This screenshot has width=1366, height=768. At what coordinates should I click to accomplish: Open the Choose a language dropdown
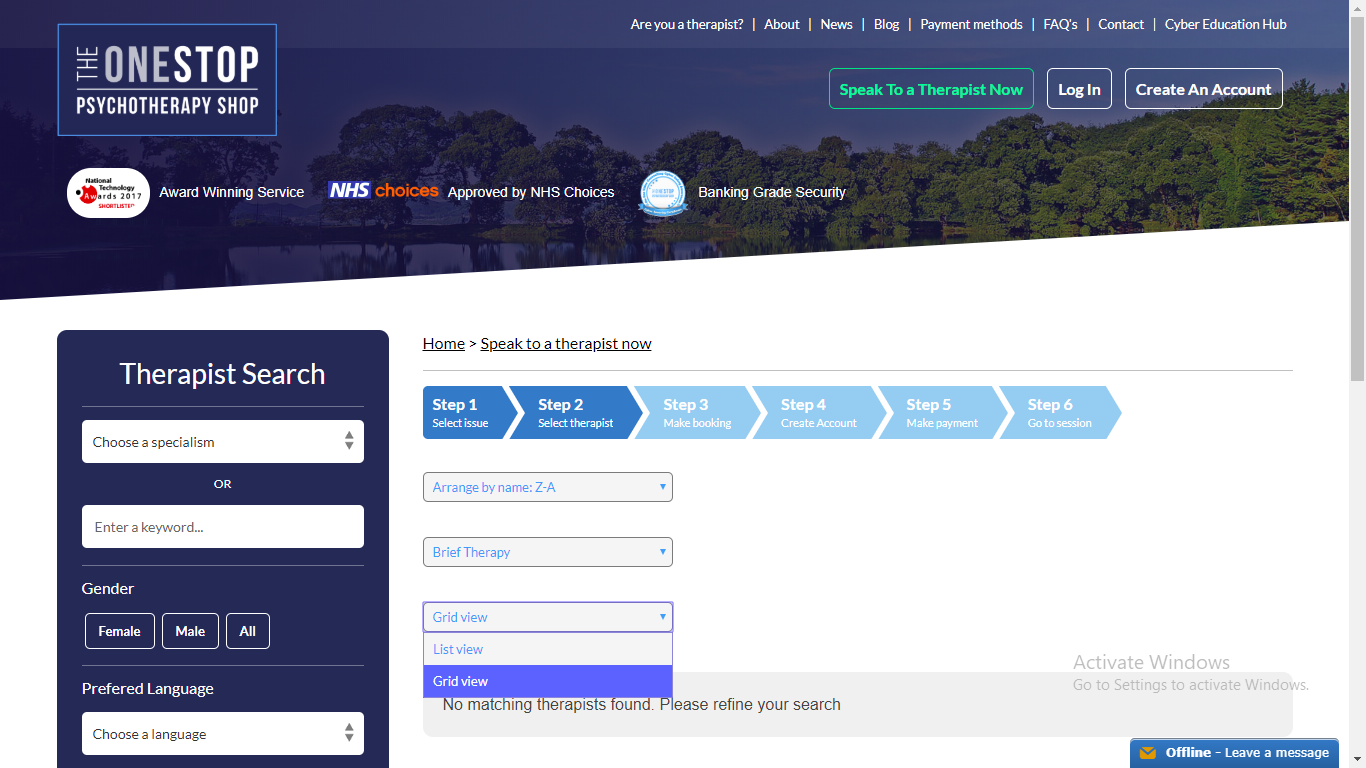pos(222,734)
